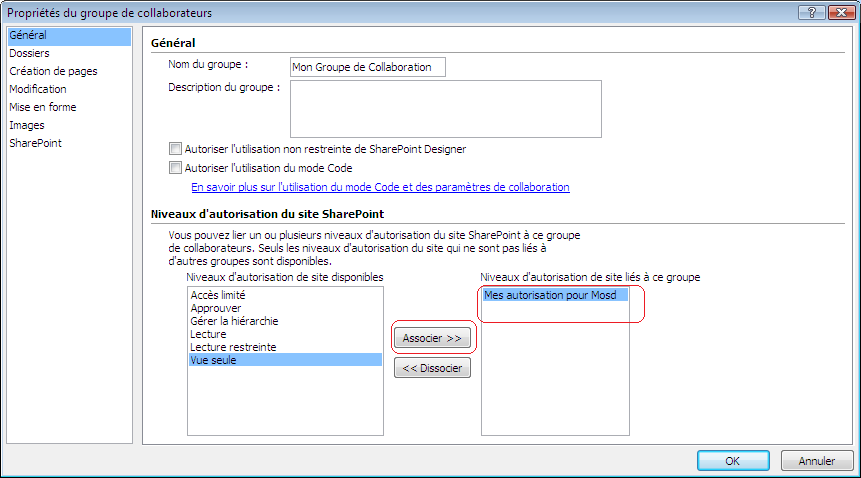Screen dimensions: 861x478
Task: Enable unrestricted SharePoint Designer usage checkbox
Action: pos(176,149)
